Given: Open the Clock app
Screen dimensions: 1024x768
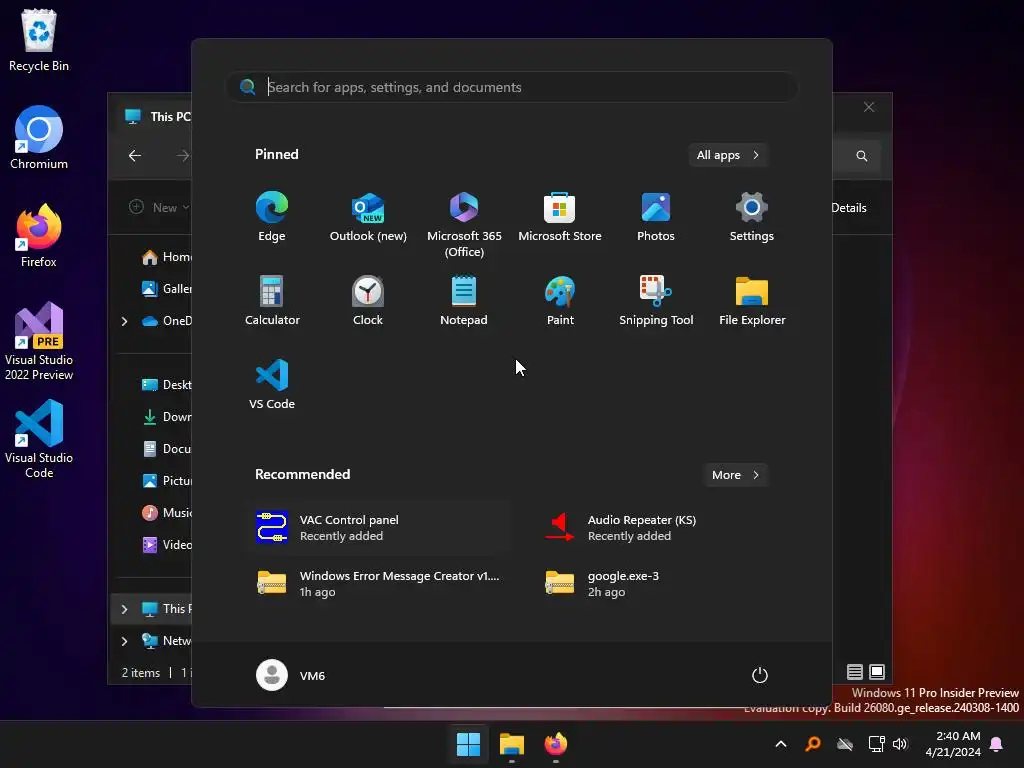Looking at the screenshot, I should click(x=368, y=301).
